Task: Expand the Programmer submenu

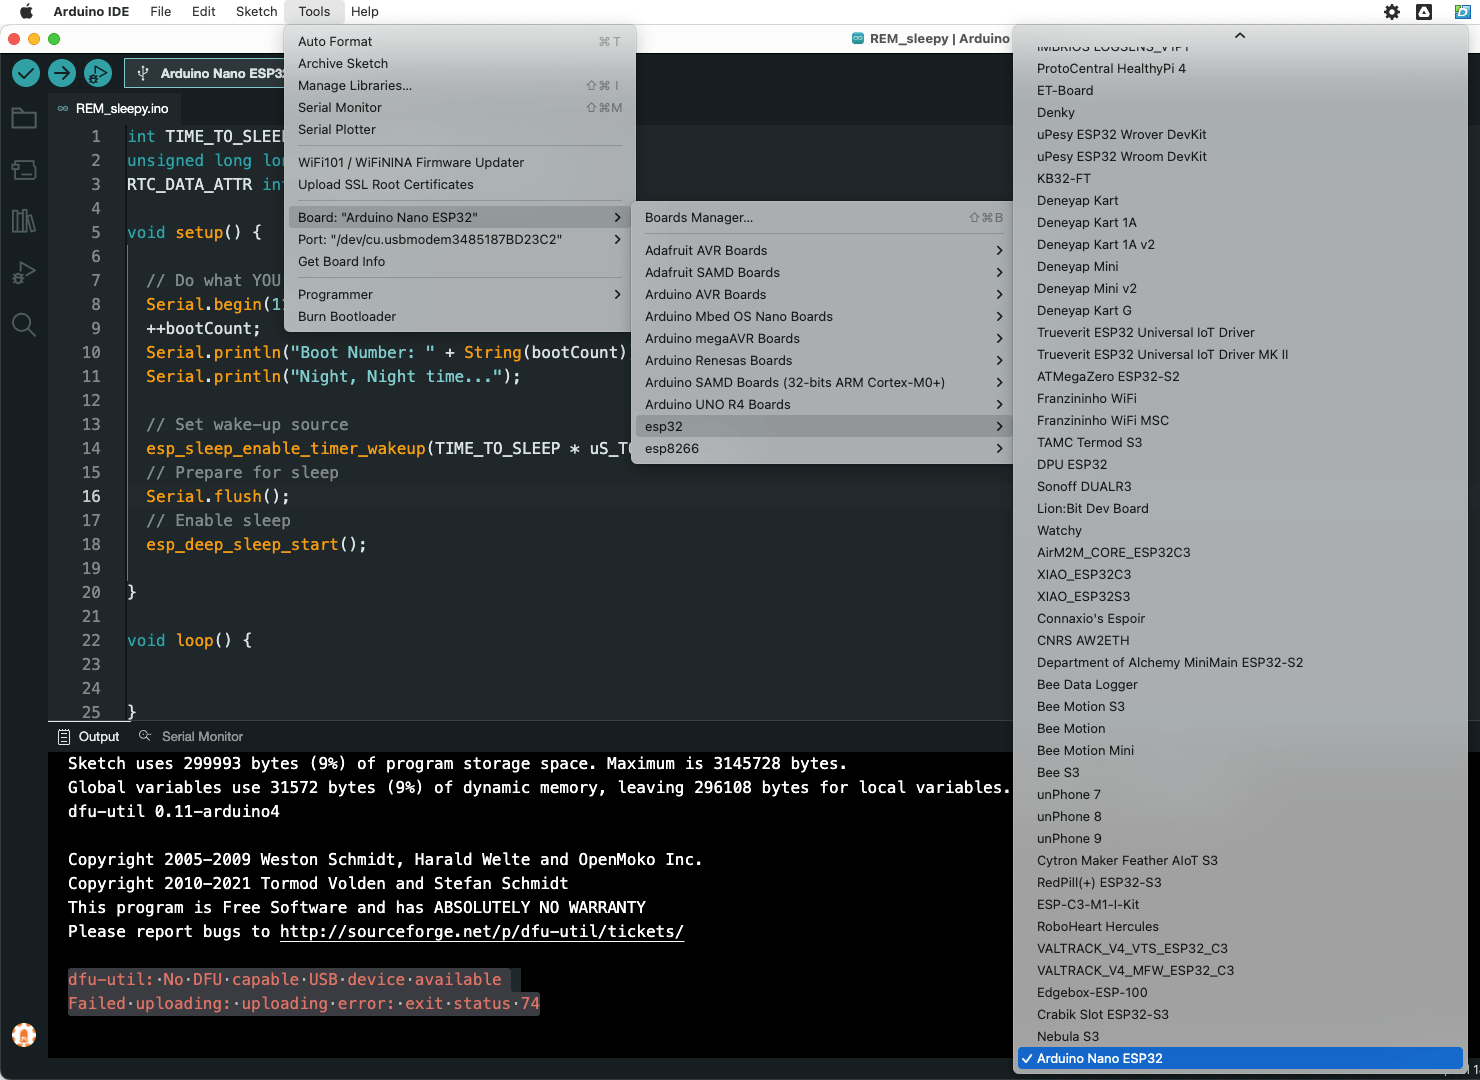Action: click(460, 294)
